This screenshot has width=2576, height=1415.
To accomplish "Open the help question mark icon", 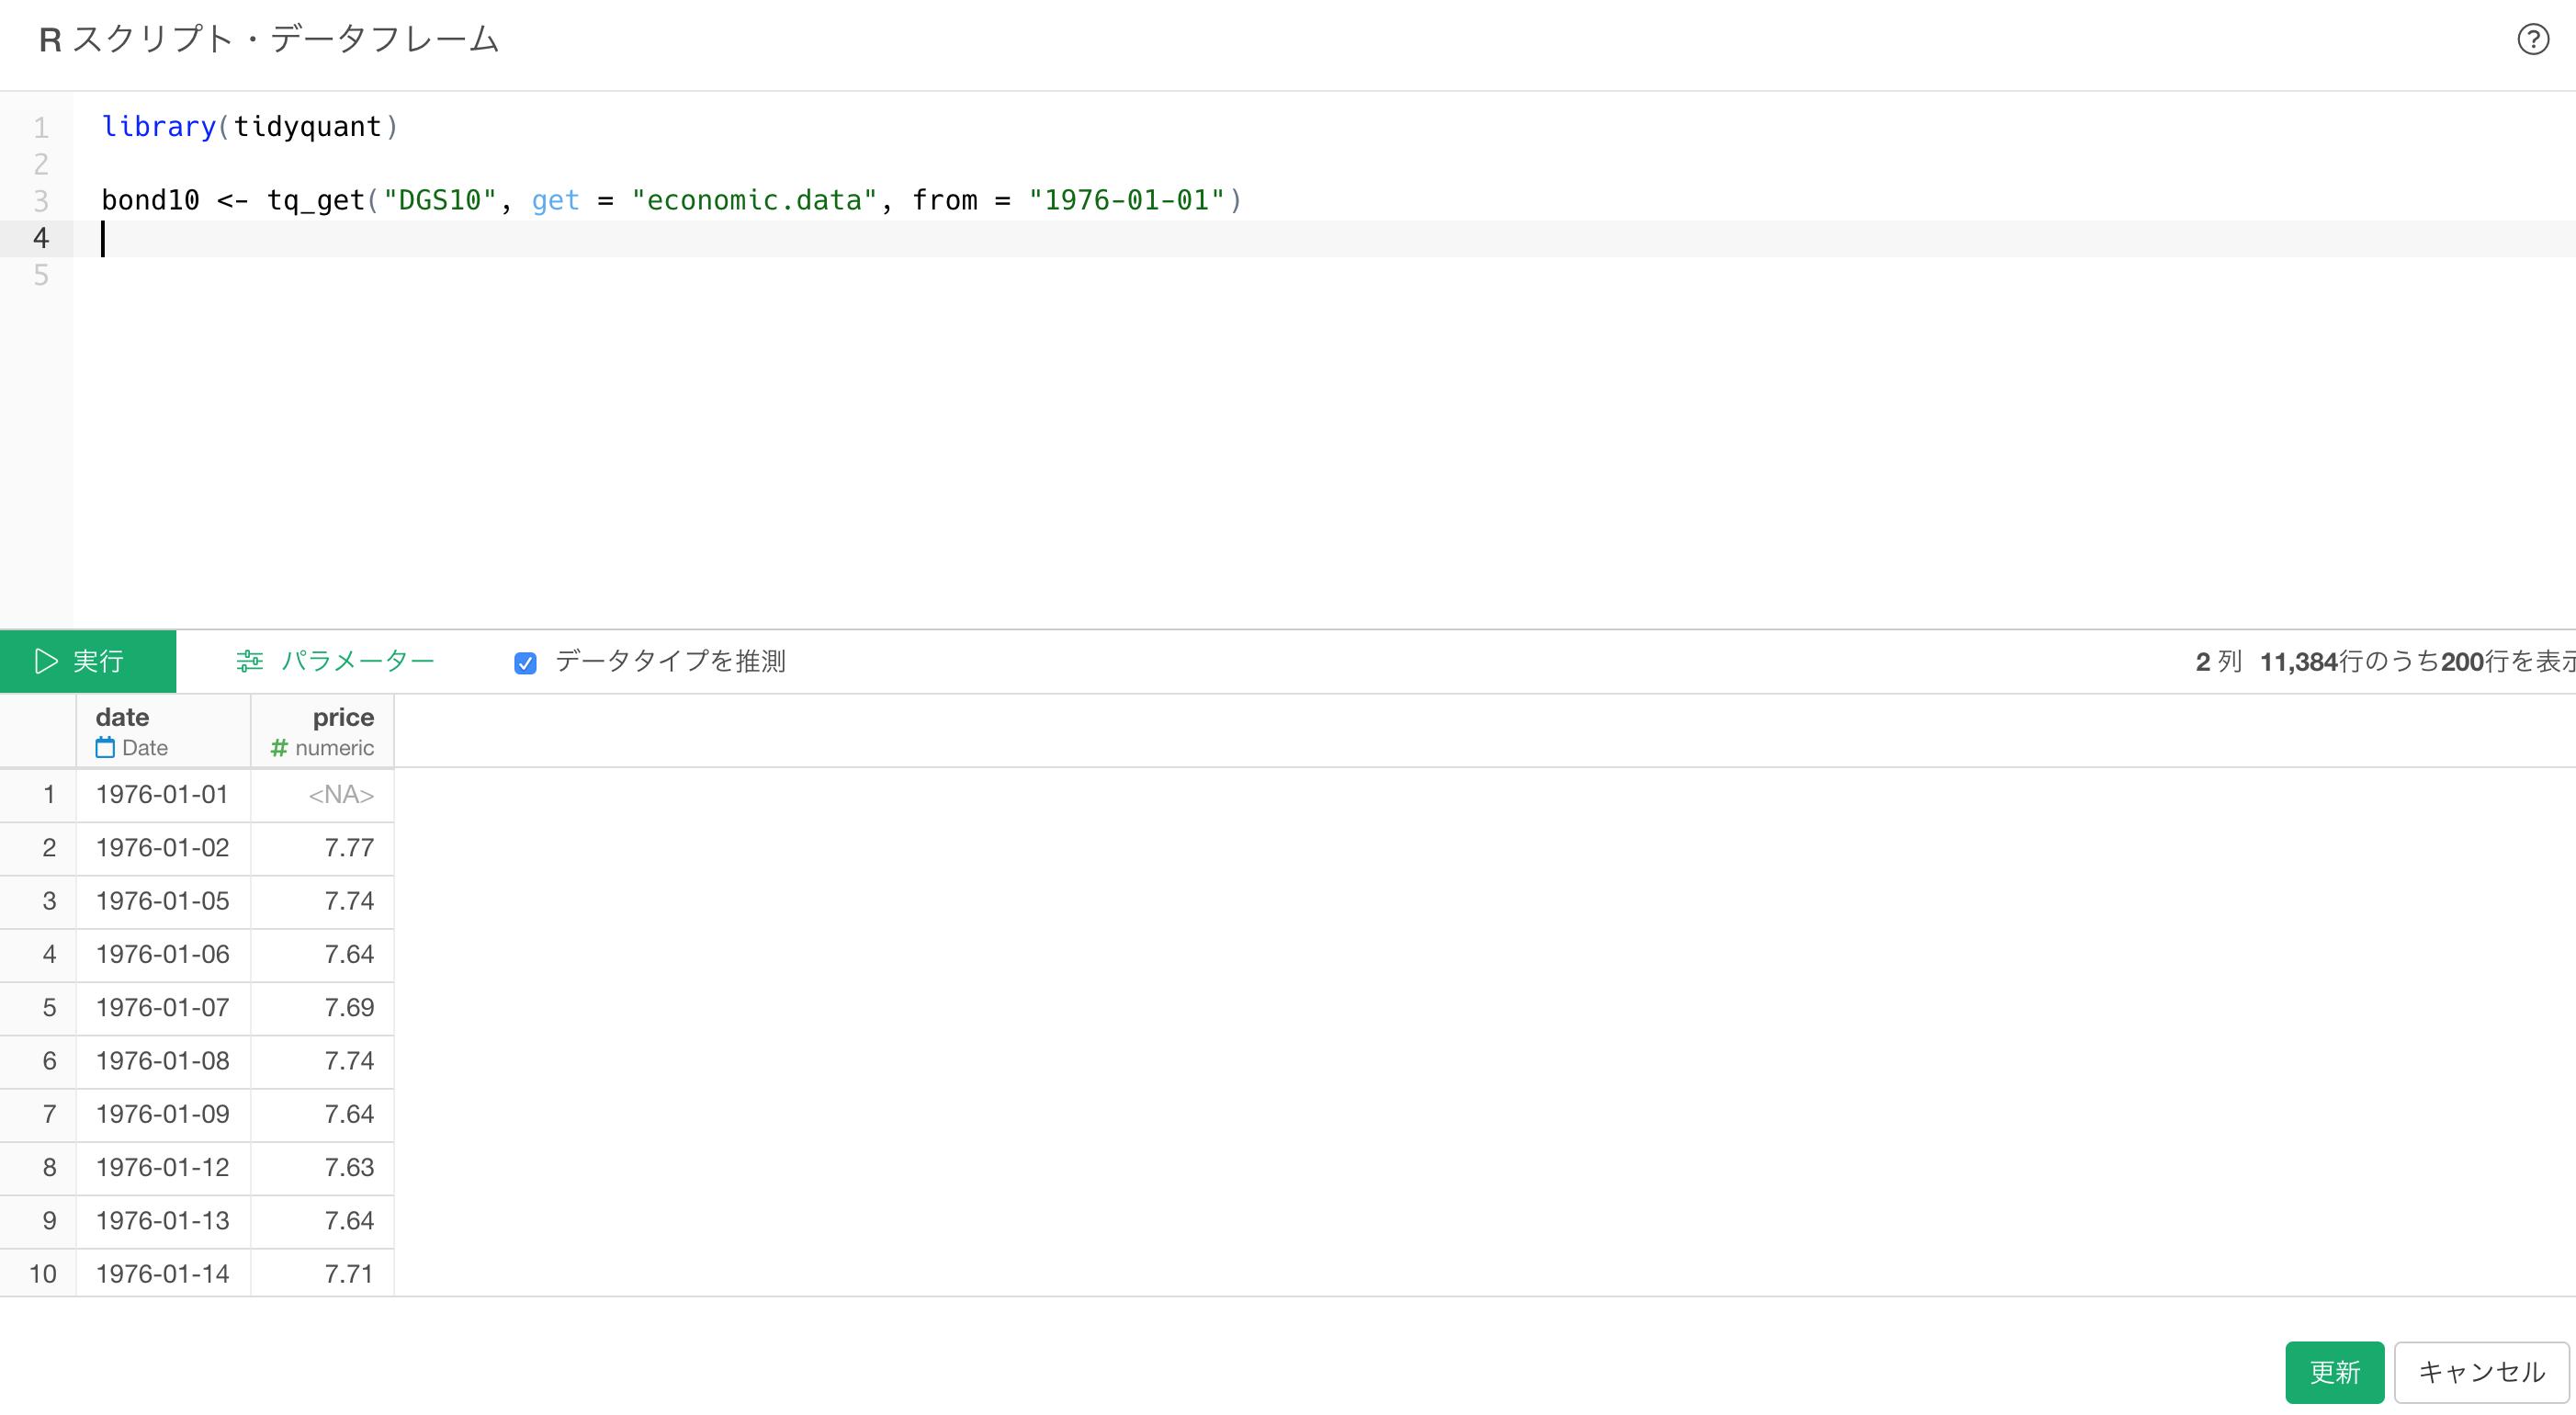I will (2532, 40).
